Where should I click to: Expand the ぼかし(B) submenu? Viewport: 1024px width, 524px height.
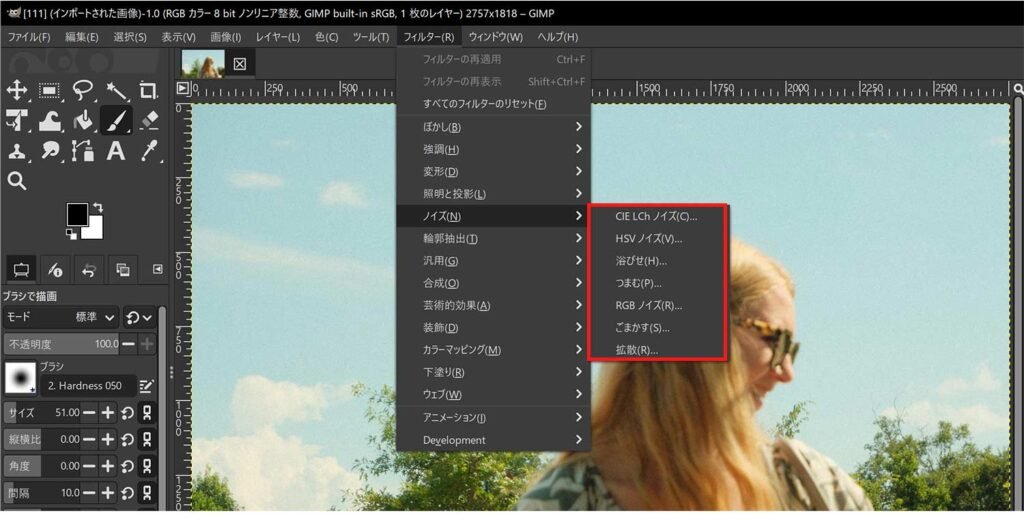click(x=493, y=127)
